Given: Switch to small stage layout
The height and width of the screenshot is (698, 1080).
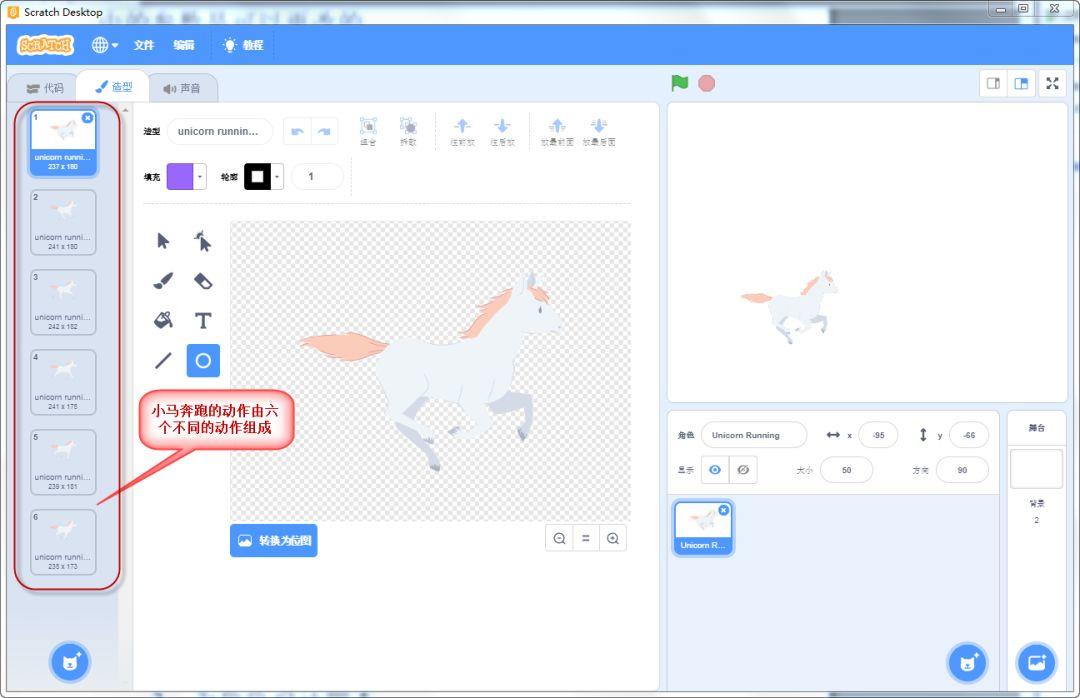Looking at the screenshot, I should pos(993,83).
